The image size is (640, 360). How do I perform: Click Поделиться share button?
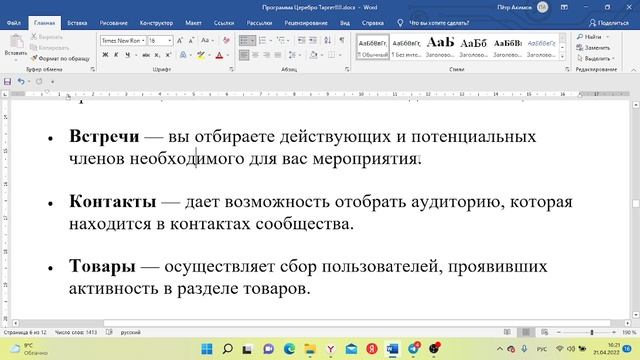click(609, 23)
